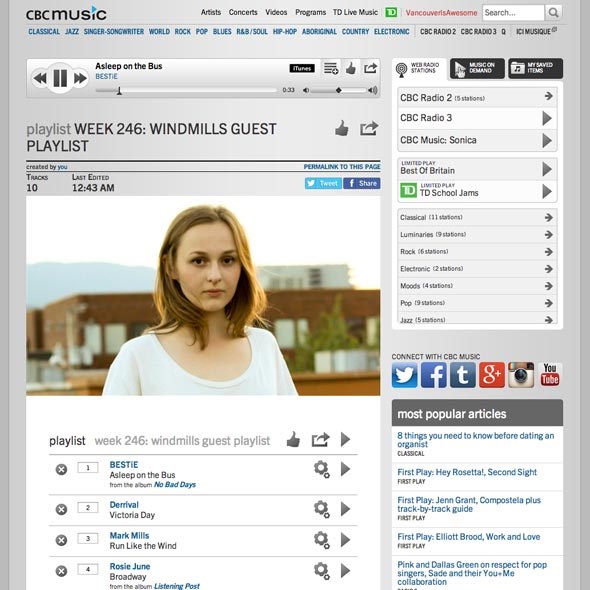Browse the Singer-Songwriter genre
590x590 pixels.
[114, 32]
